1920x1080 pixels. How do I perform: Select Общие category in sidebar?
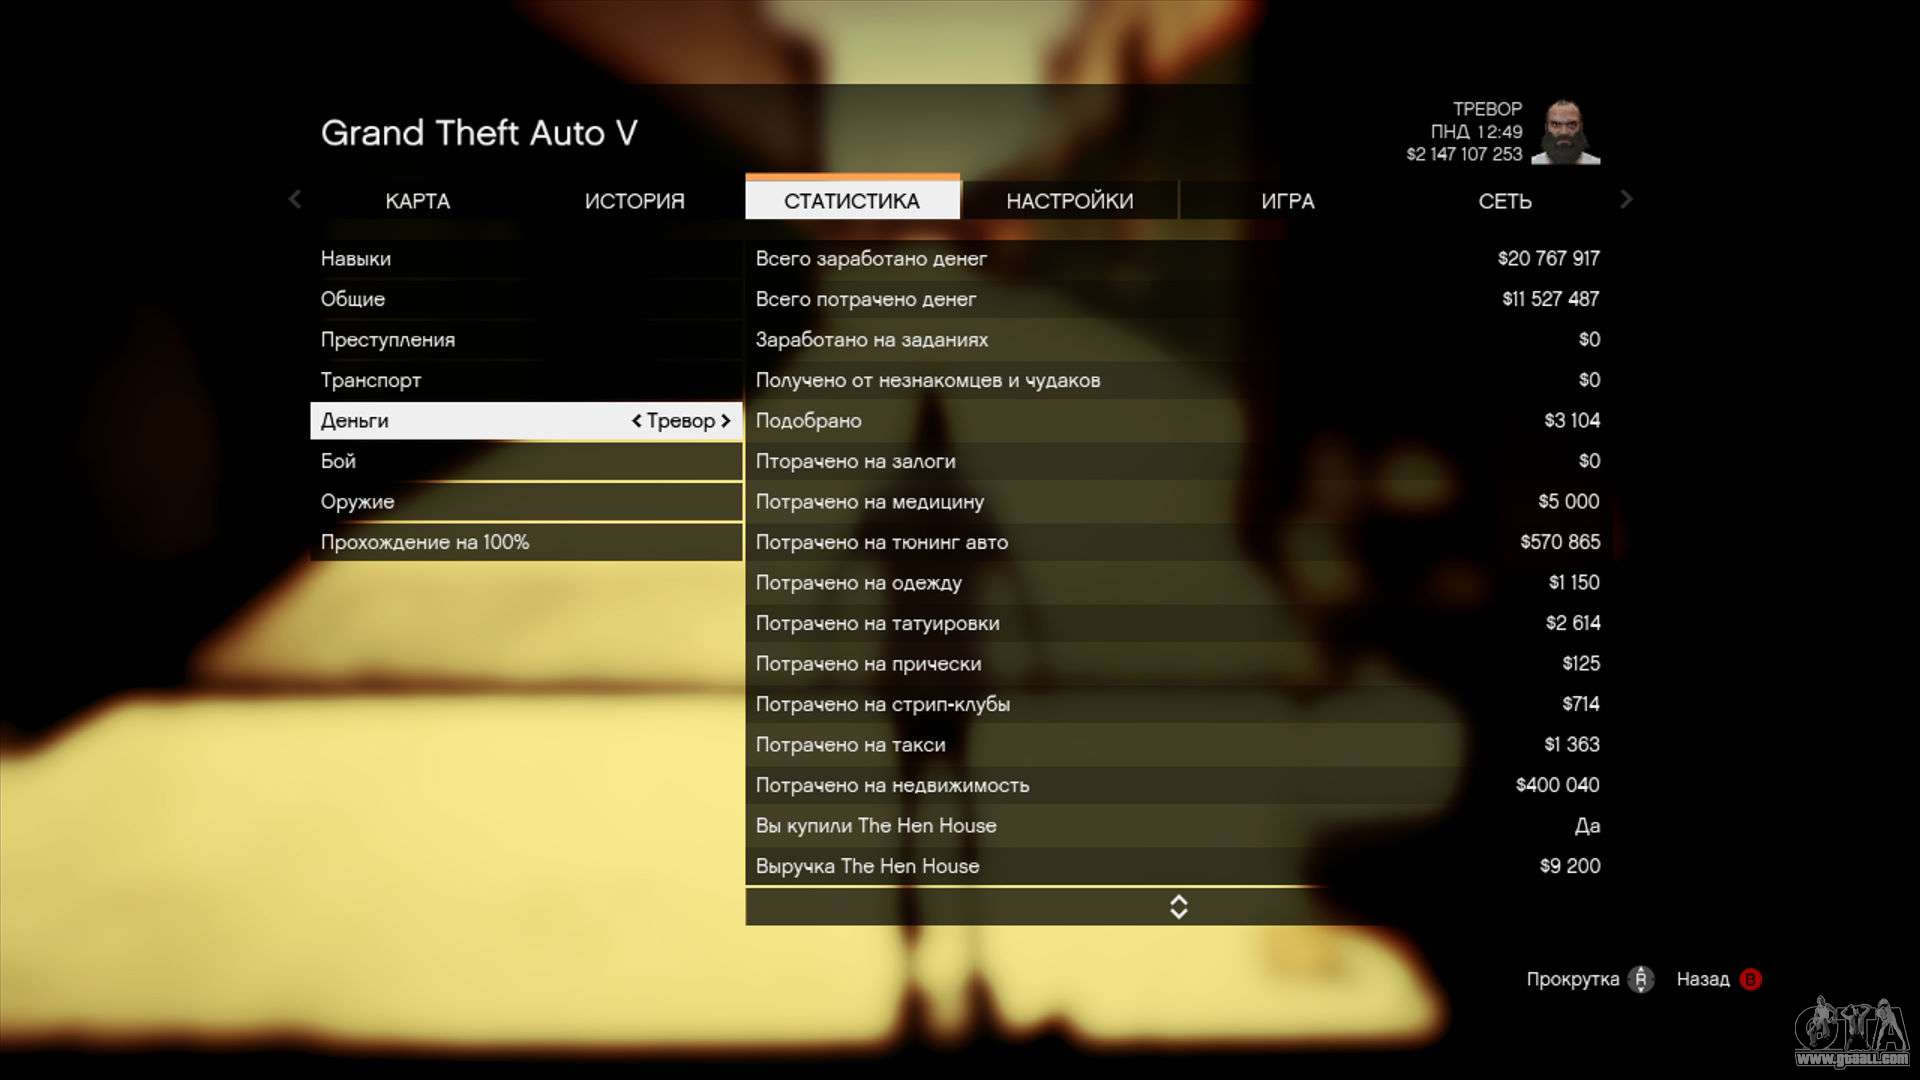(x=351, y=298)
